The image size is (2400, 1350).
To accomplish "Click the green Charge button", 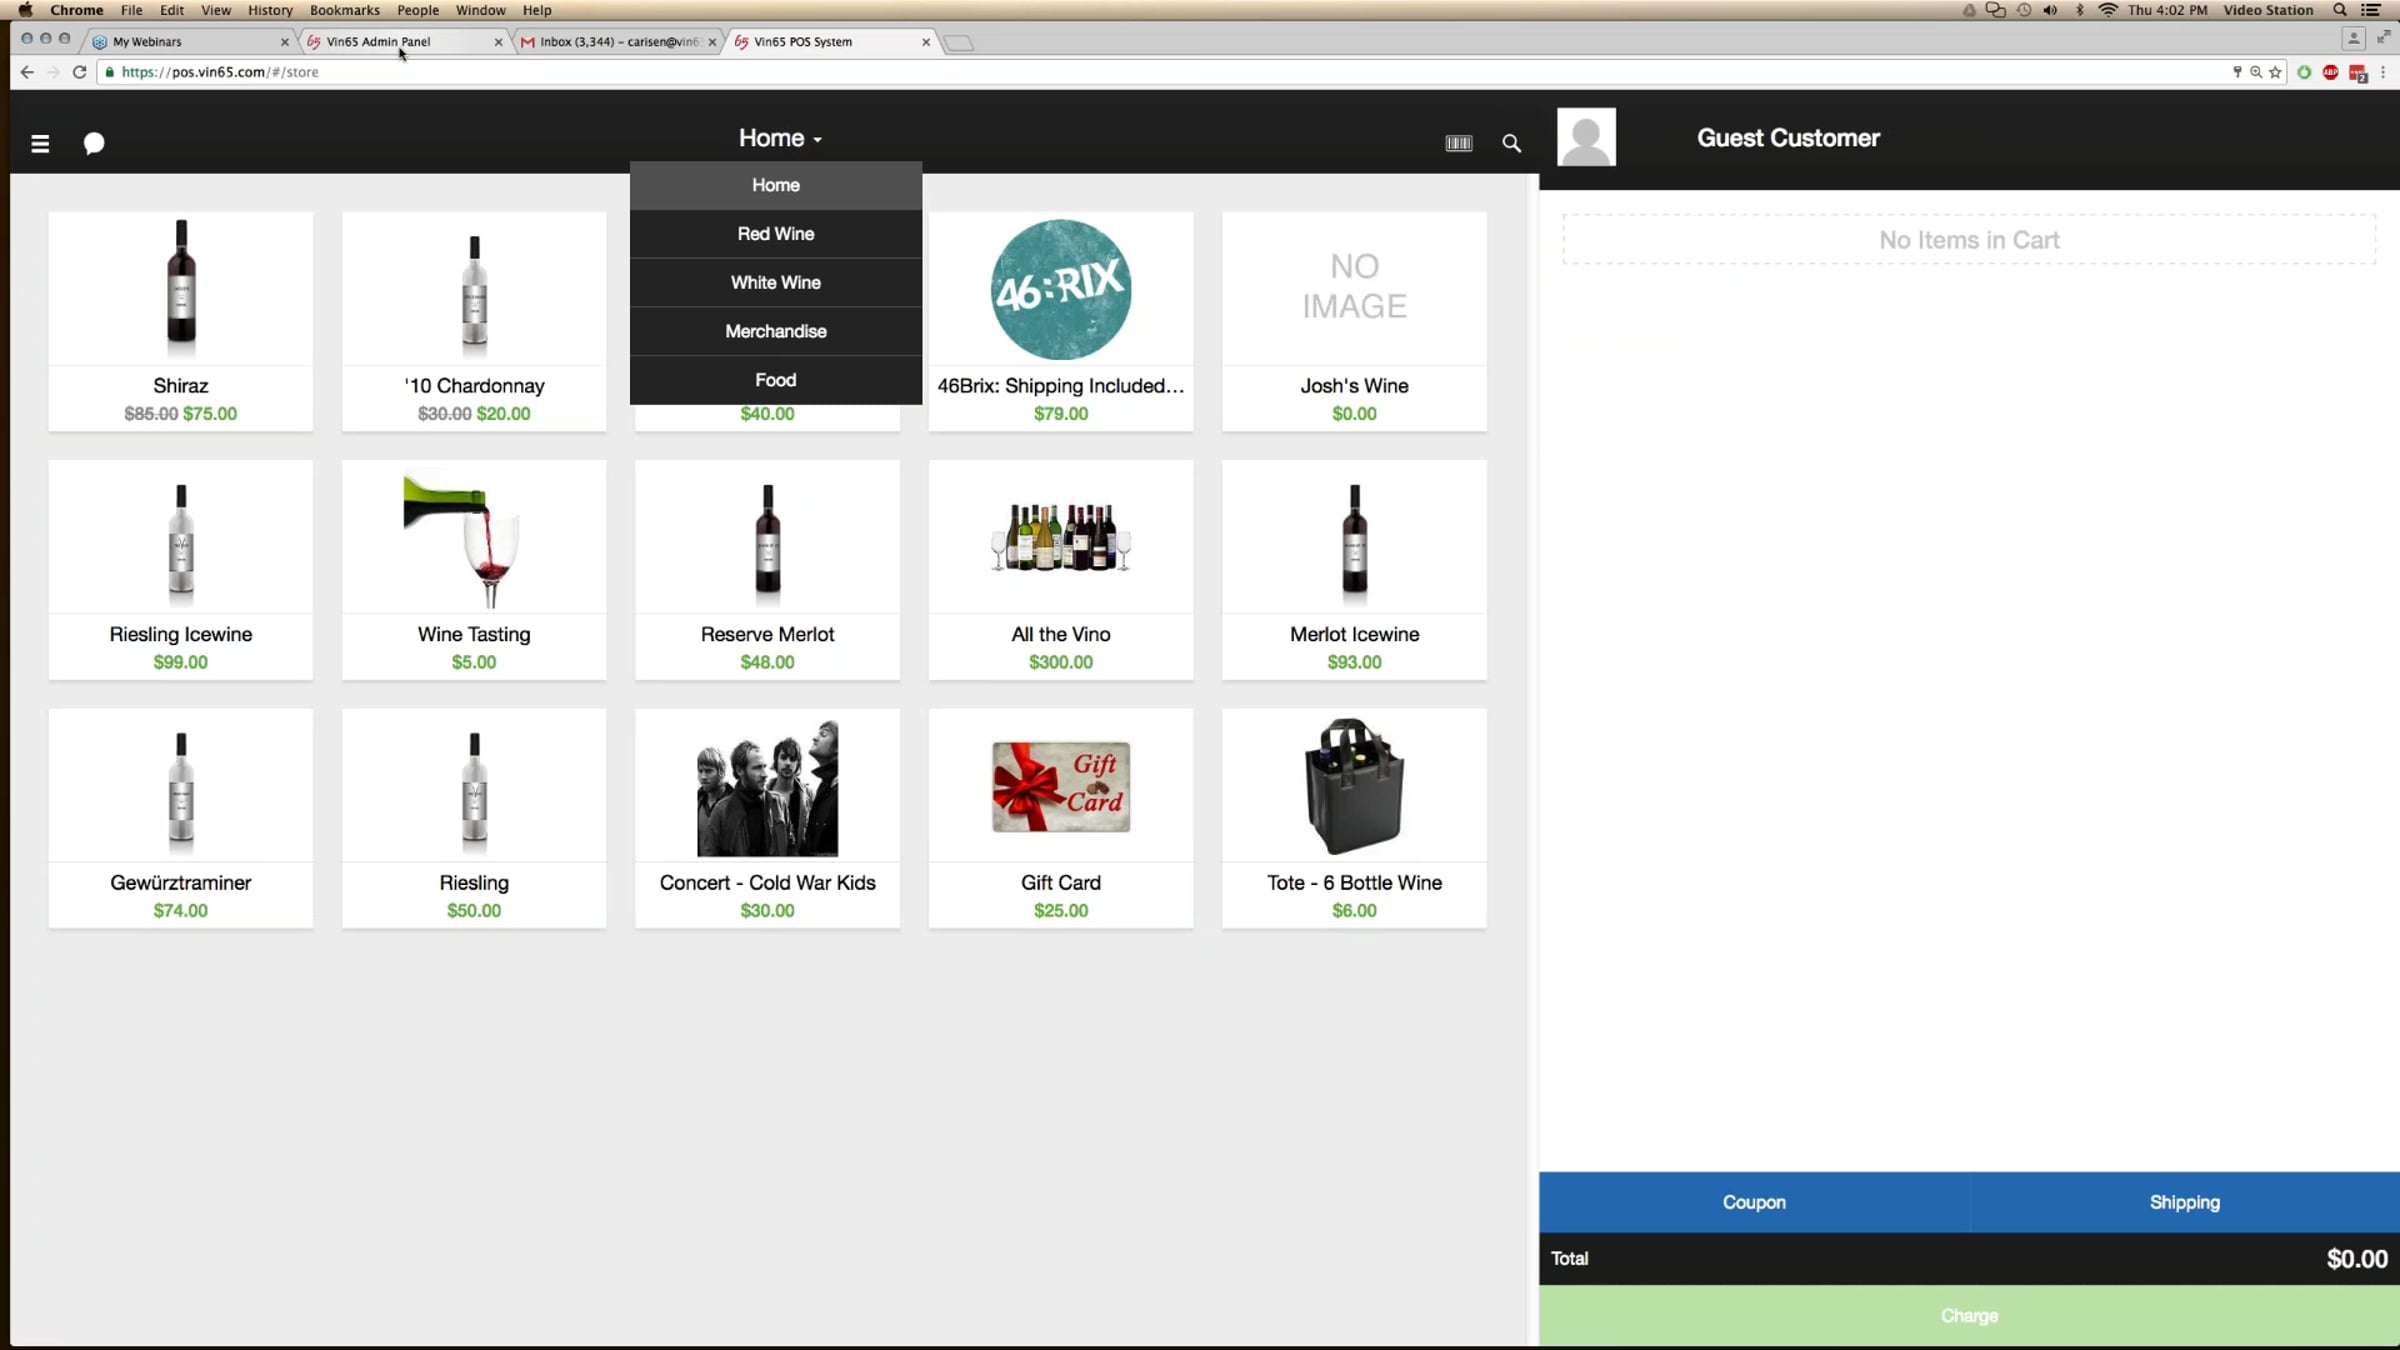I will click(1969, 1316).
